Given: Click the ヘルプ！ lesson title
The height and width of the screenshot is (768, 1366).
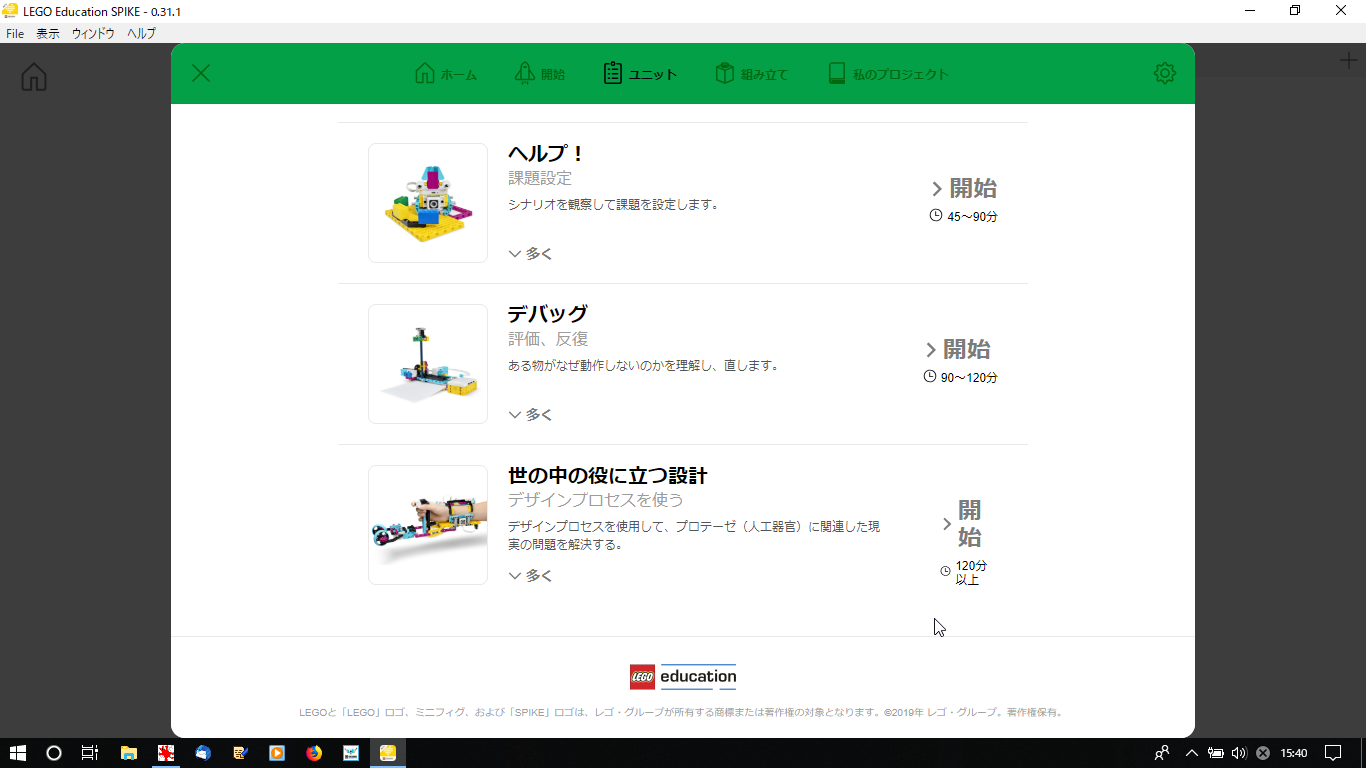Looking at the screenshot, I should click(546, 153).
